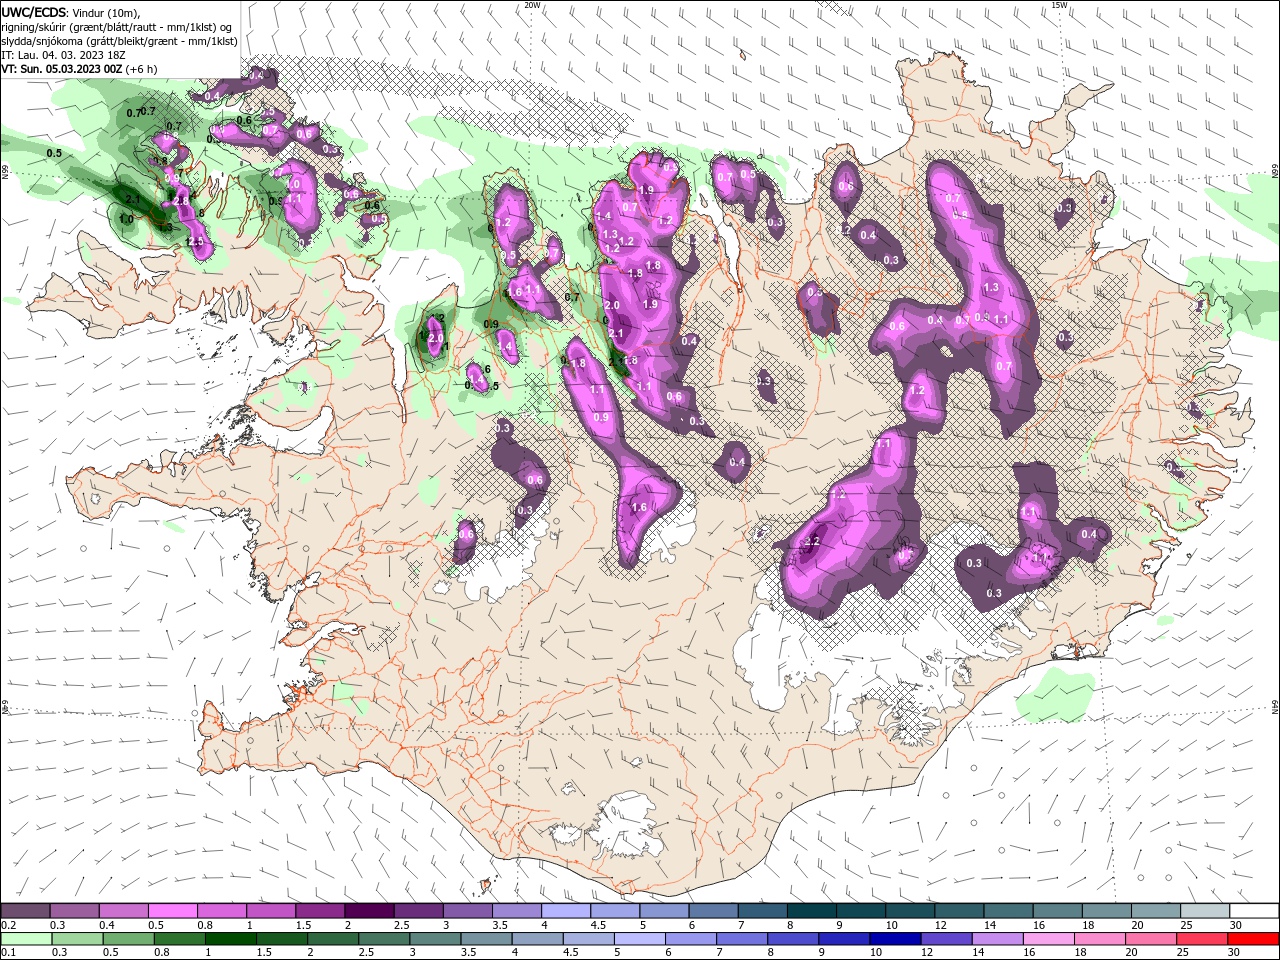Click the palest green 0.1 rain legend swatch
This screenshot has height=960, width=1280.
[26, 938]
